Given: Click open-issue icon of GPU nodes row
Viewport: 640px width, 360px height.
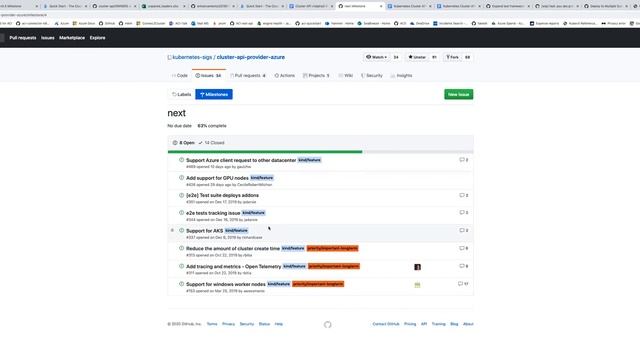Looking at the screenshot, I should click(x=182, y=178).
